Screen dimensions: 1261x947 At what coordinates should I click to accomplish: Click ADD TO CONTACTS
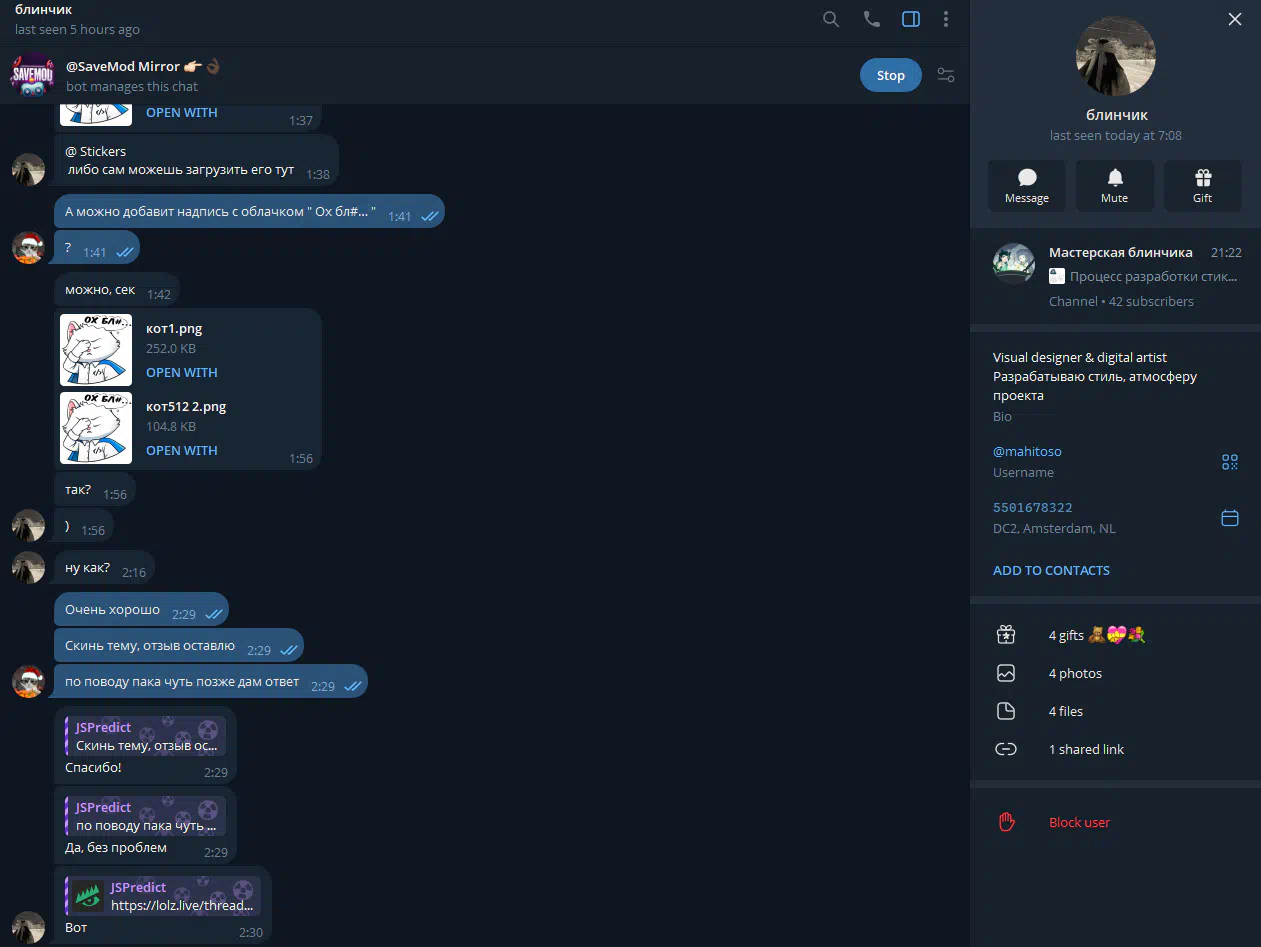pos(1051,570)
